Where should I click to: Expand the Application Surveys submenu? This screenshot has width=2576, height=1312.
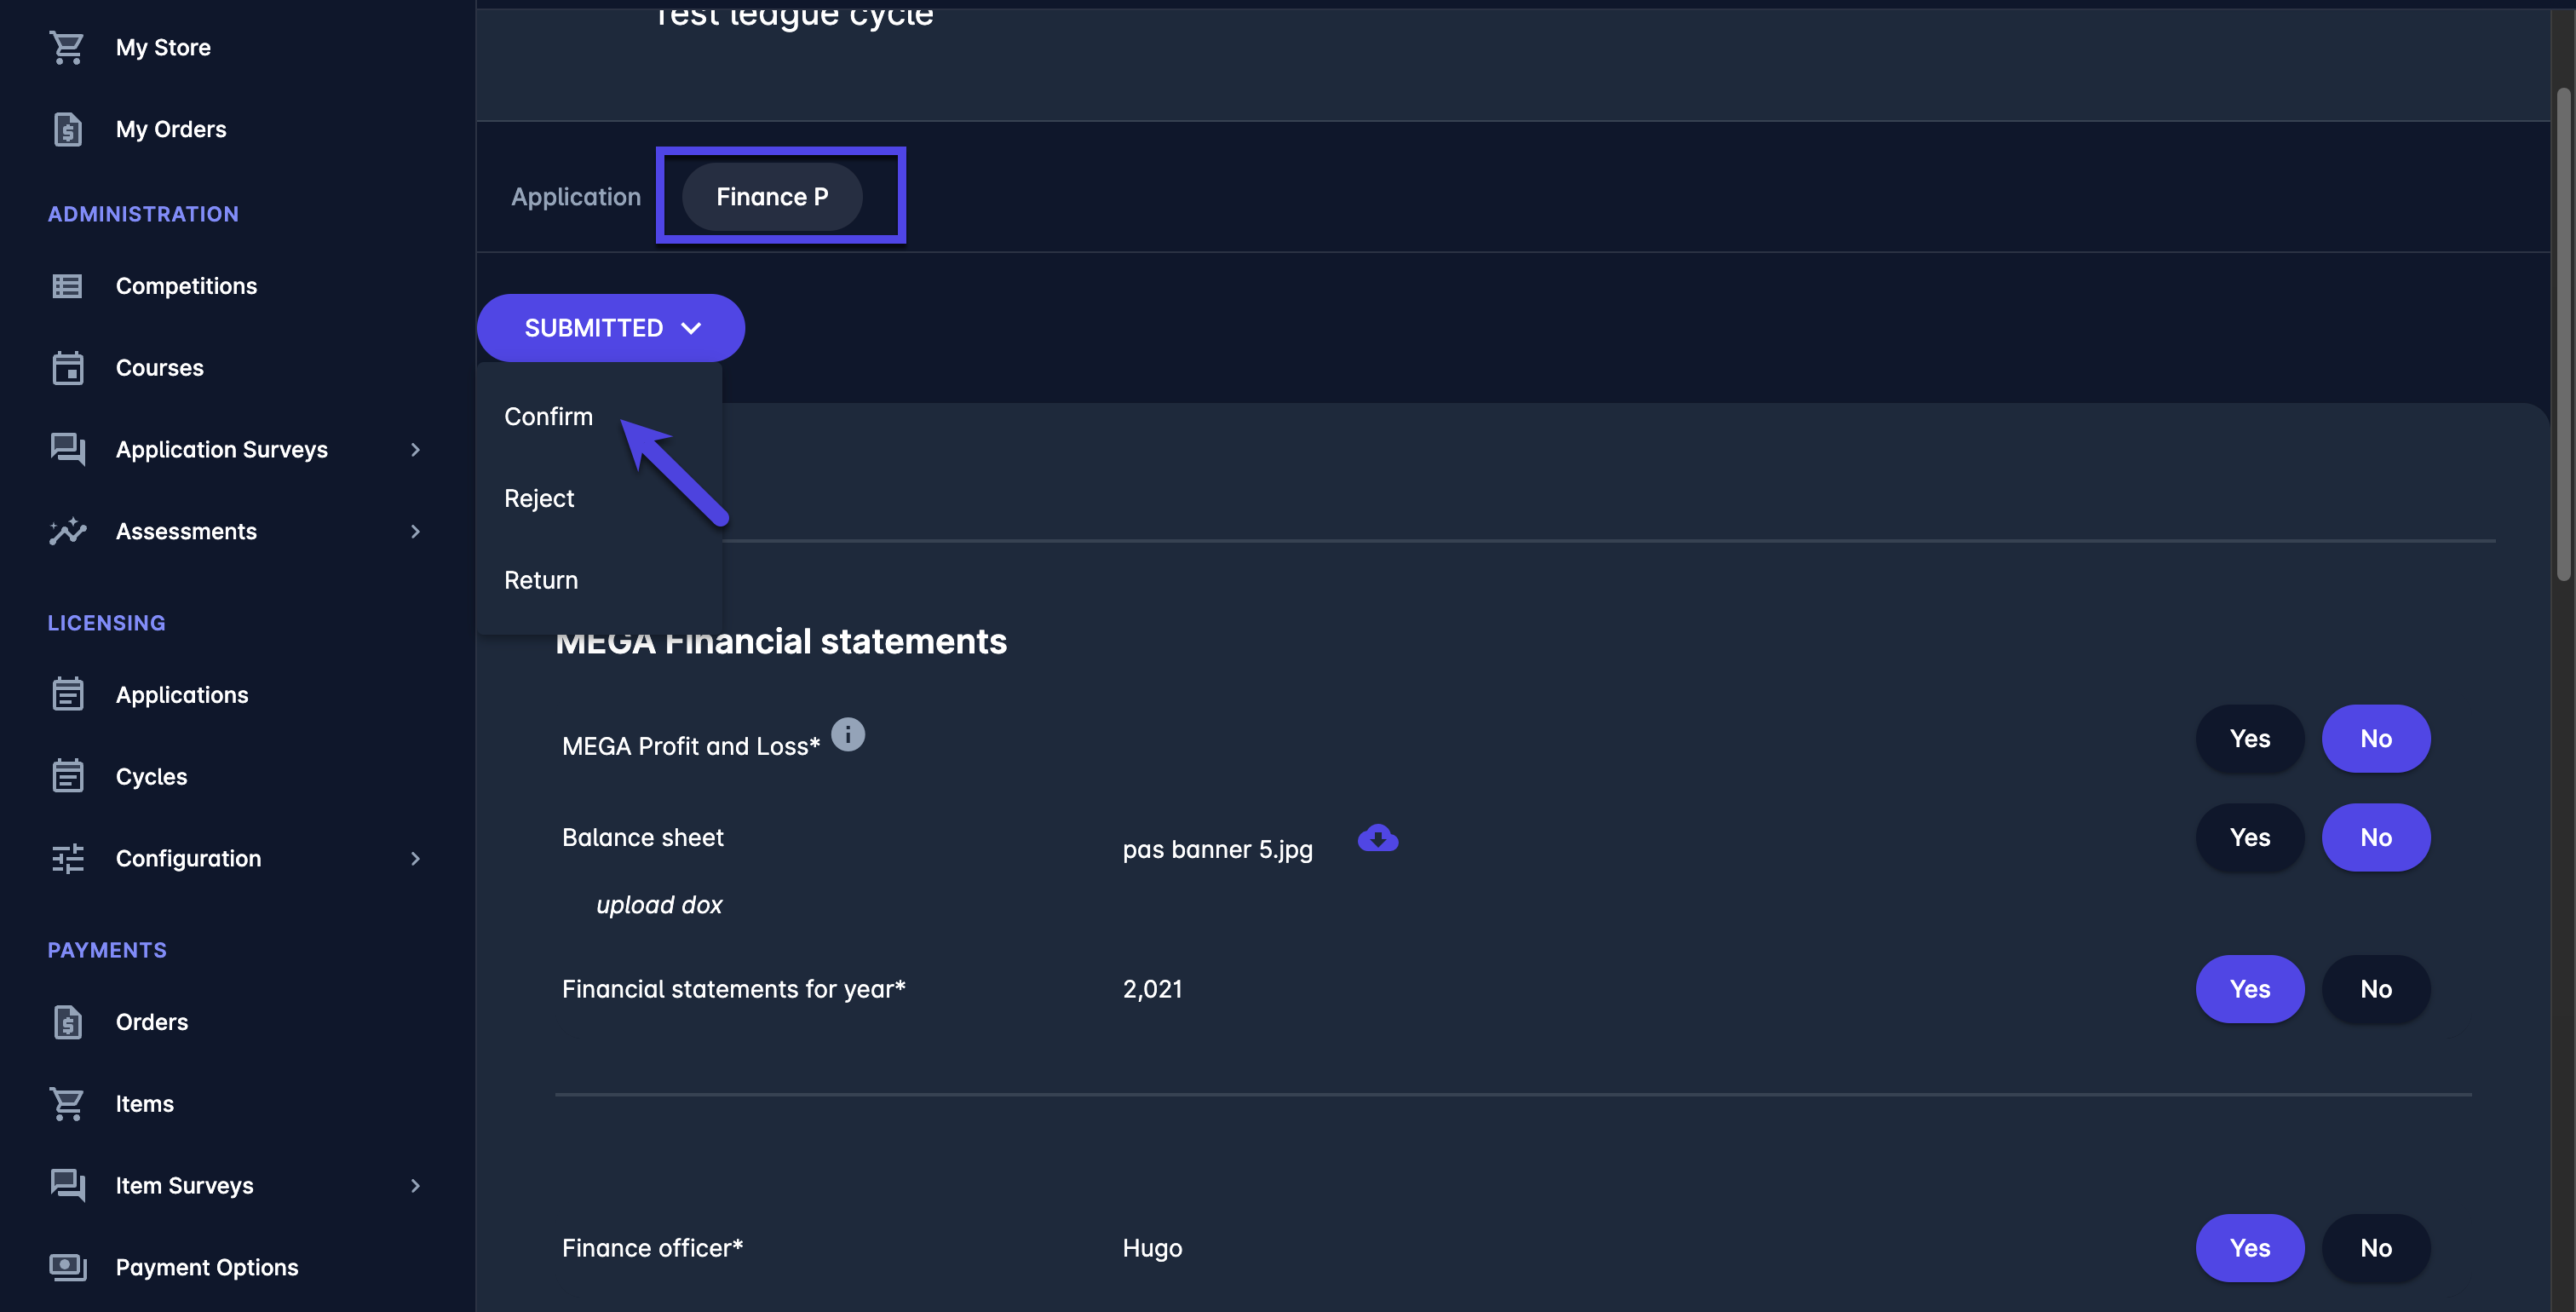415,450
